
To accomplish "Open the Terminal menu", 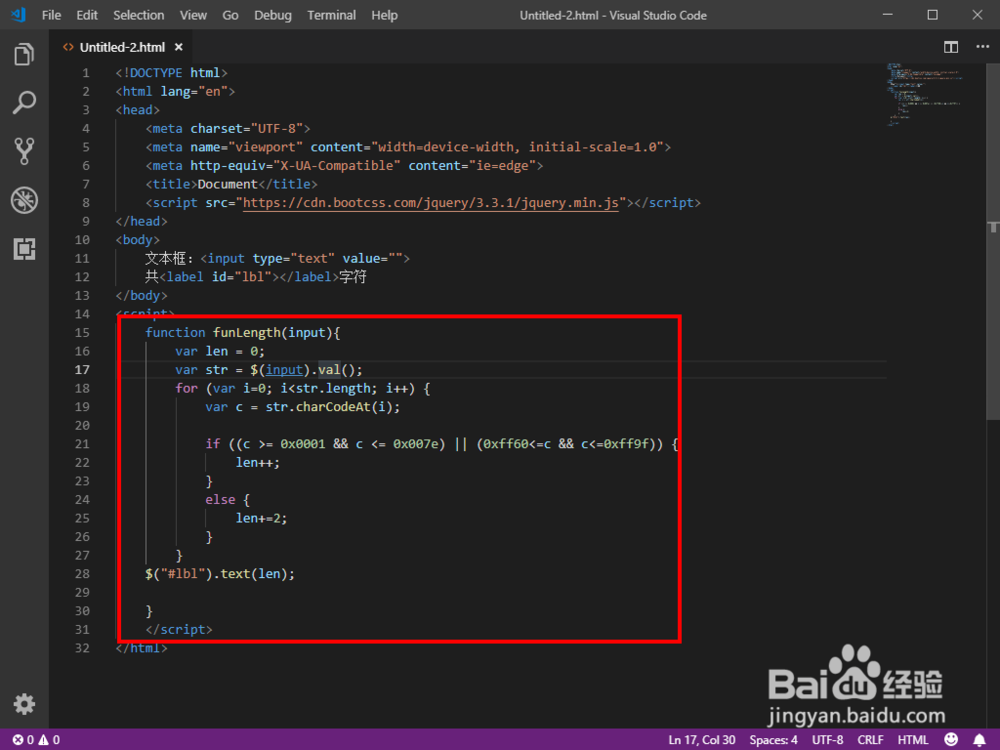I will (331, 15).
